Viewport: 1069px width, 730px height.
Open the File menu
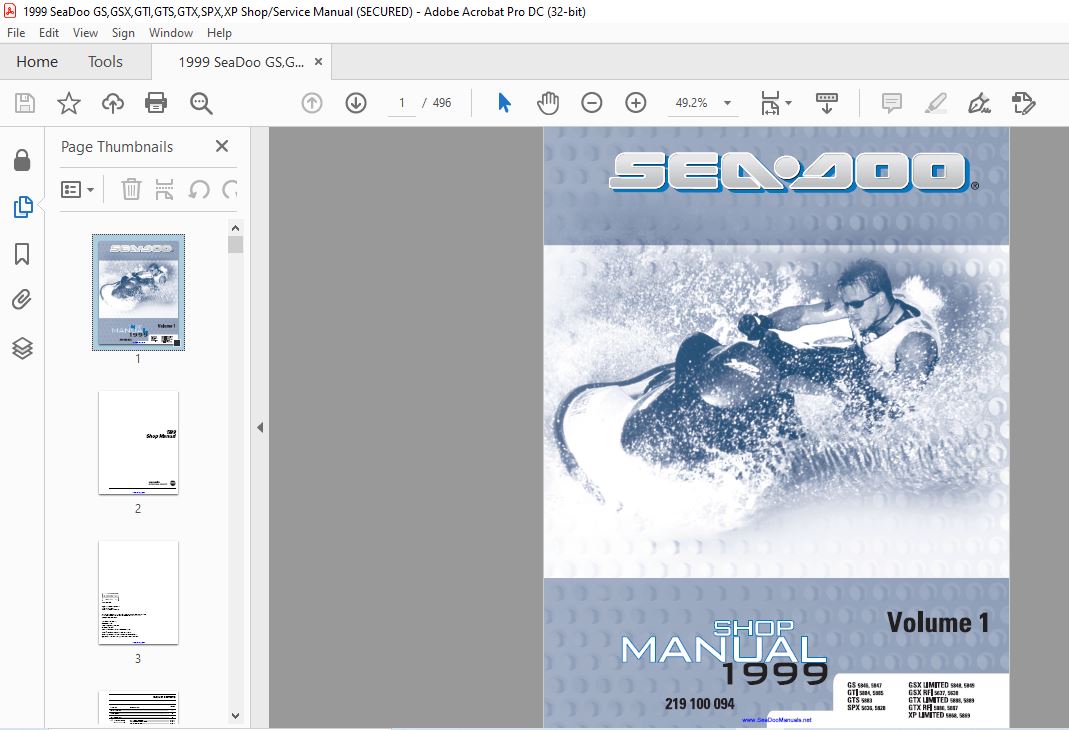coord(16,33)
